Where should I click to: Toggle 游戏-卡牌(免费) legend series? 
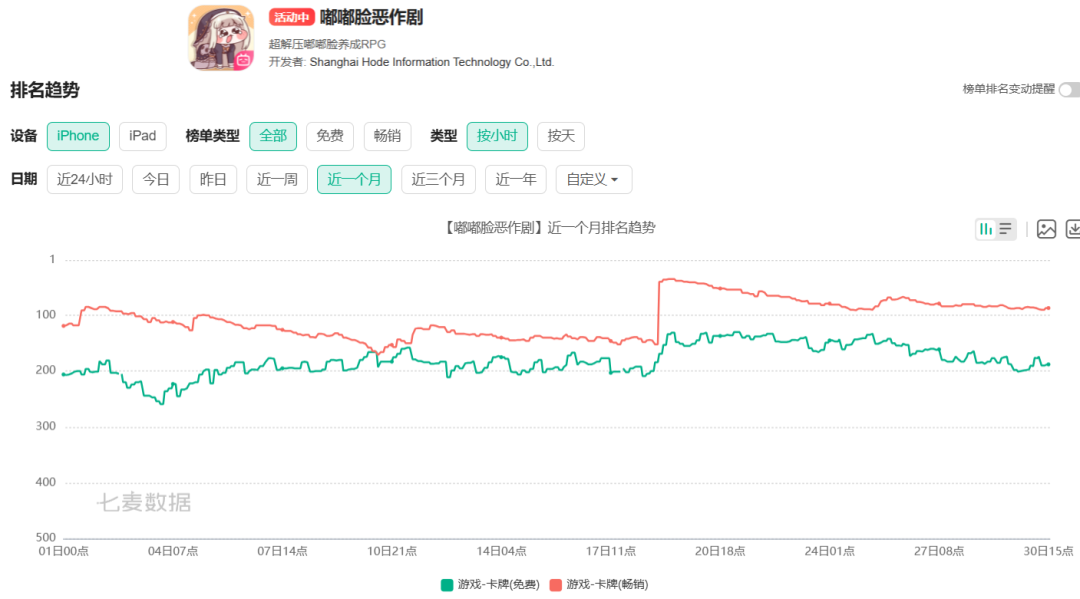(490, 585)
